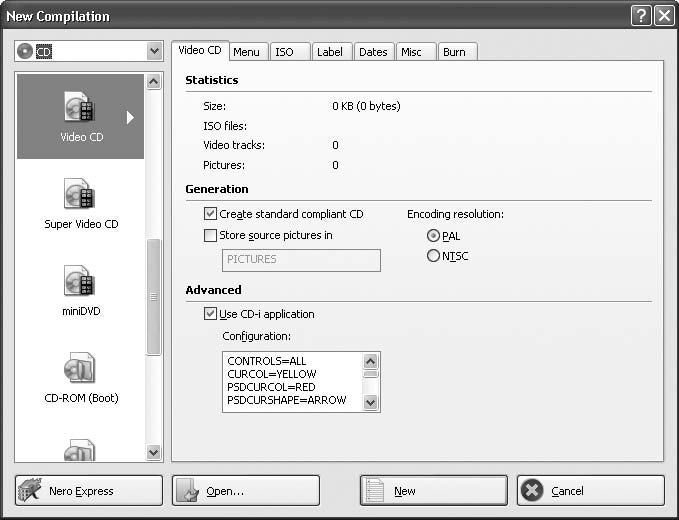Click the help question mark icon

pos(641,15)
